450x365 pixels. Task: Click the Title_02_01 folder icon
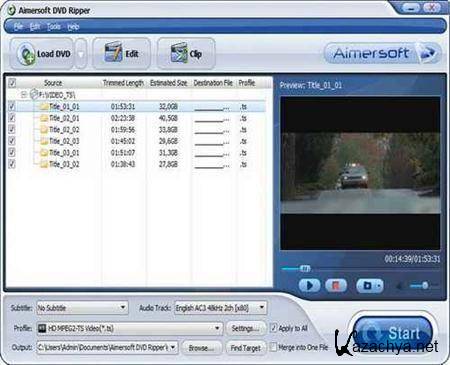(44, 118)
